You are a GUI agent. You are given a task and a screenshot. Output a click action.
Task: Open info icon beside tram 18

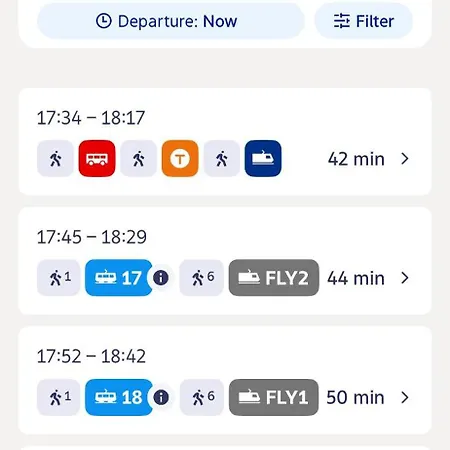coord(161,397)
